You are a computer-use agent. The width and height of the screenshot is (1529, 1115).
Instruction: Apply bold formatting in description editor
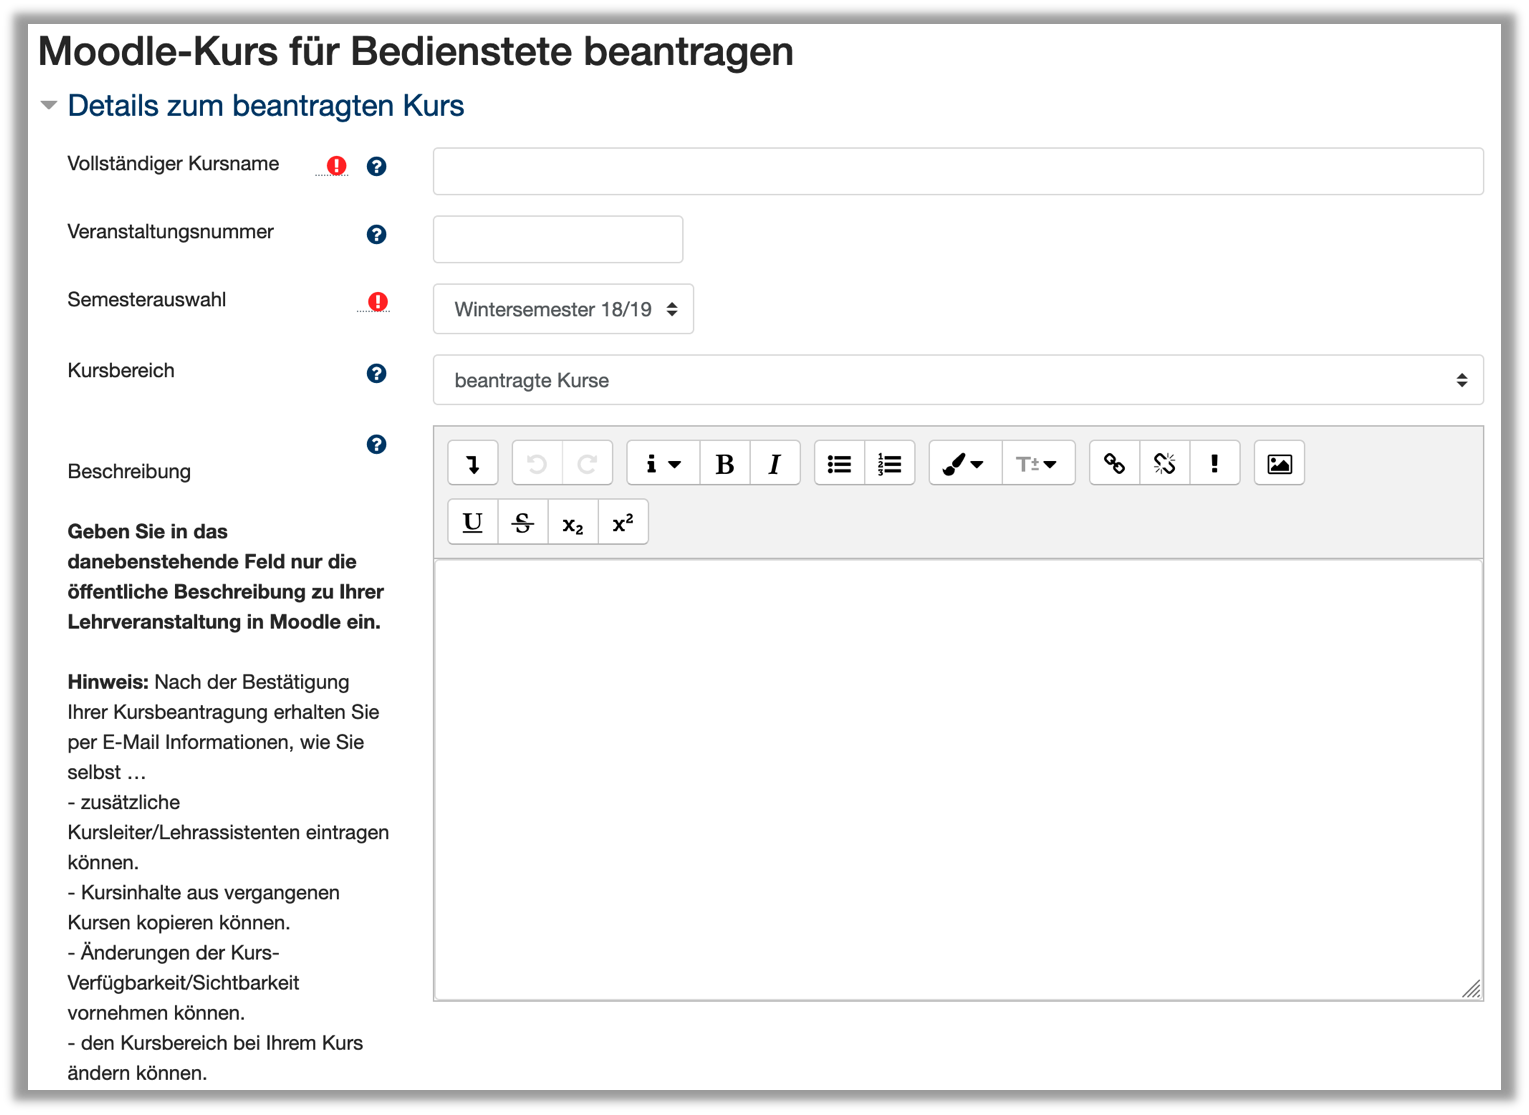pyautogui.click(x=725, y=464)
